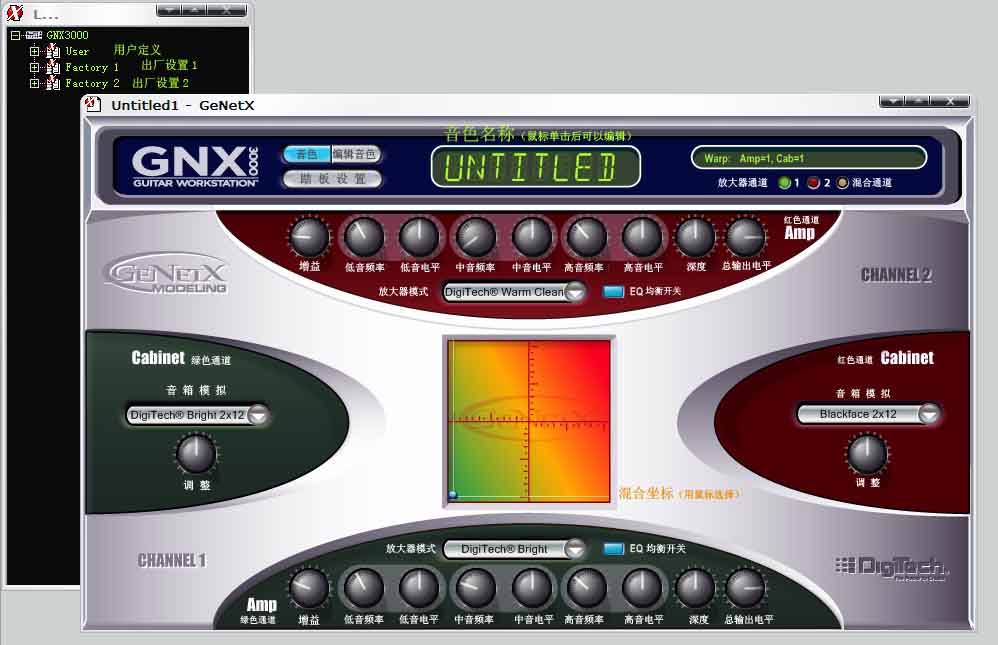Collapse the GNX3000 root node

[x=15, y=36]
